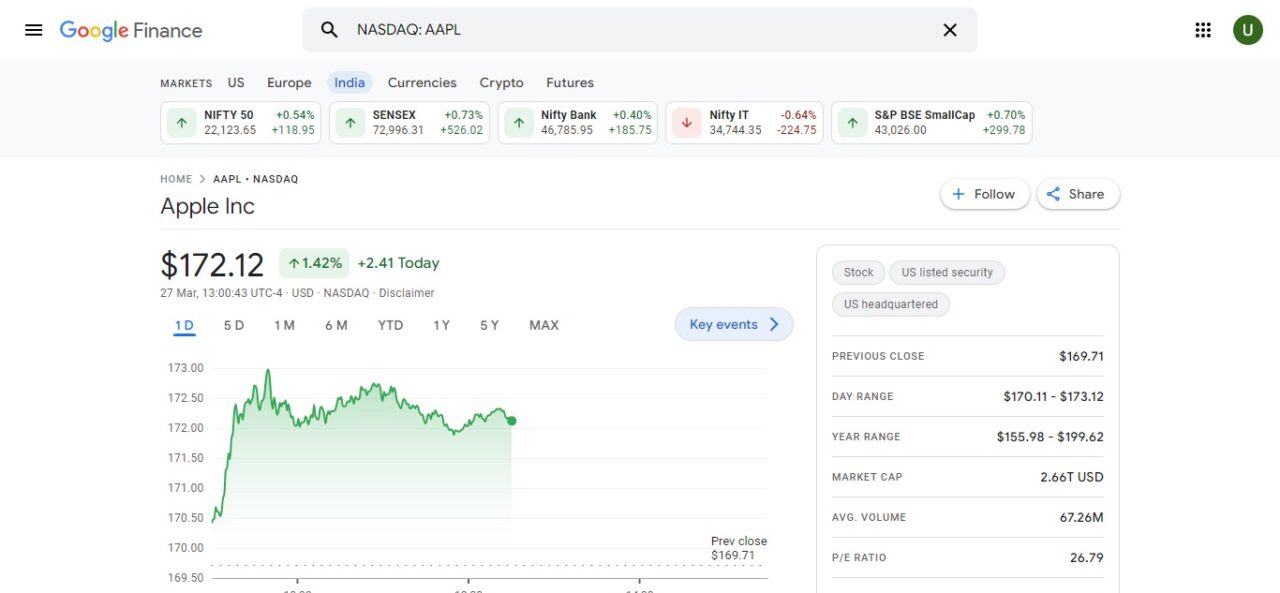Switch chart to 5Y range
The height and width of the screenshot is (593, 1280).
(x=489, y=325)
